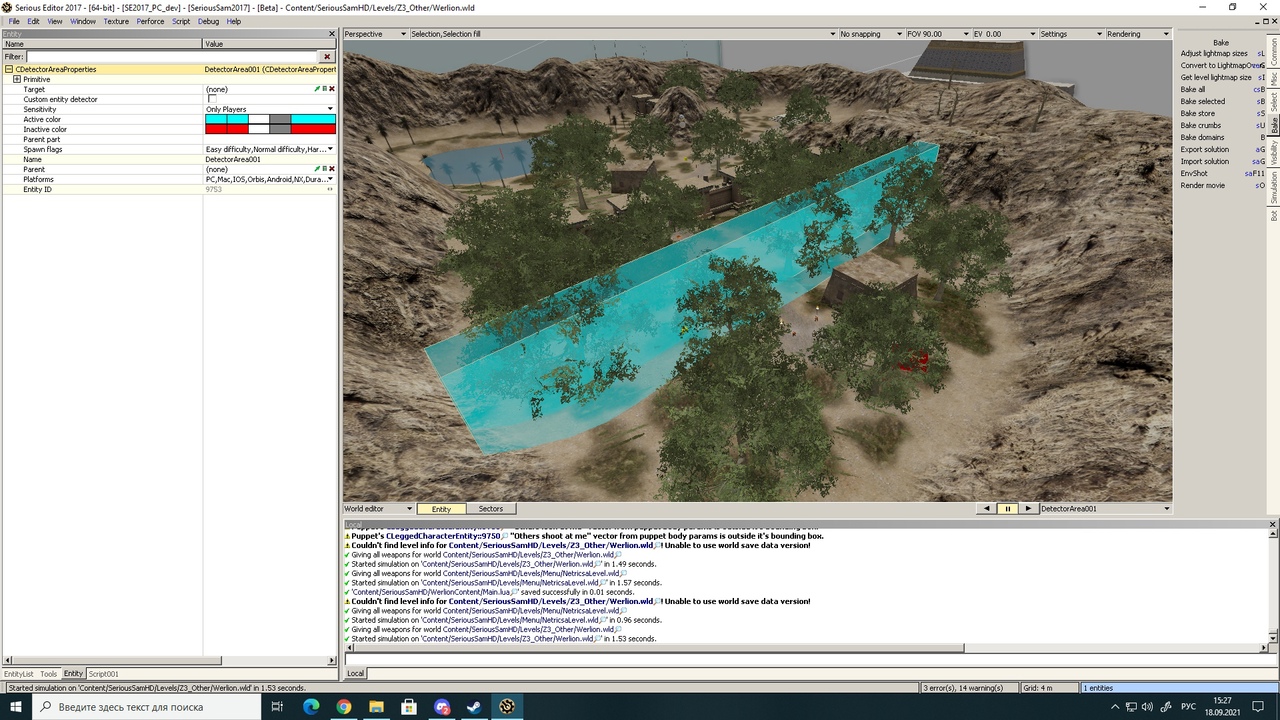Open Google Chrome from the taskbar
This screenshot has width=1280, height=720.
pyautogui.click(x=343, y=707)
